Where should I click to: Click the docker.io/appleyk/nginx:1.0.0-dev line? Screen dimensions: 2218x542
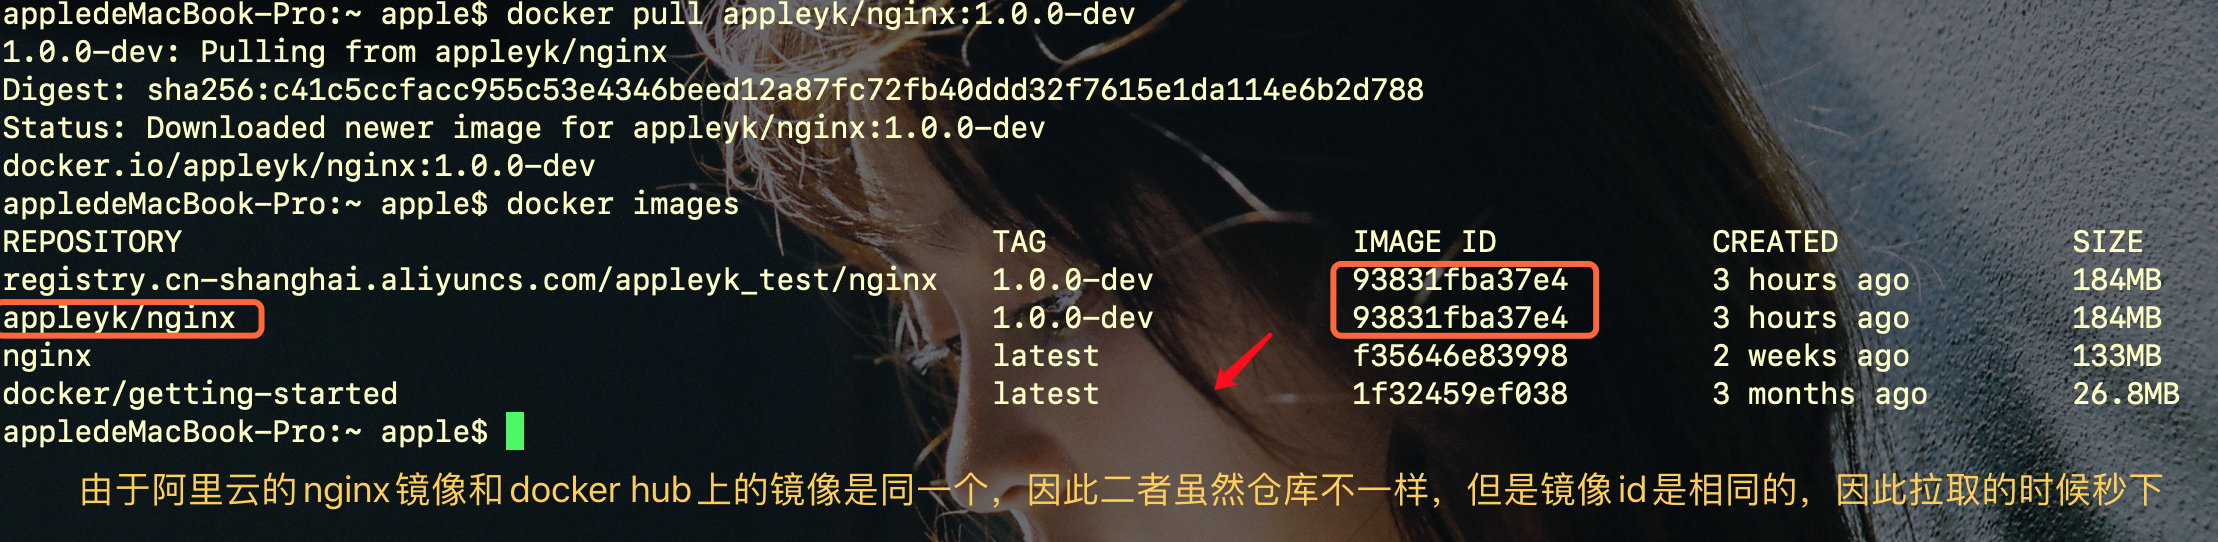click(299, 166)
